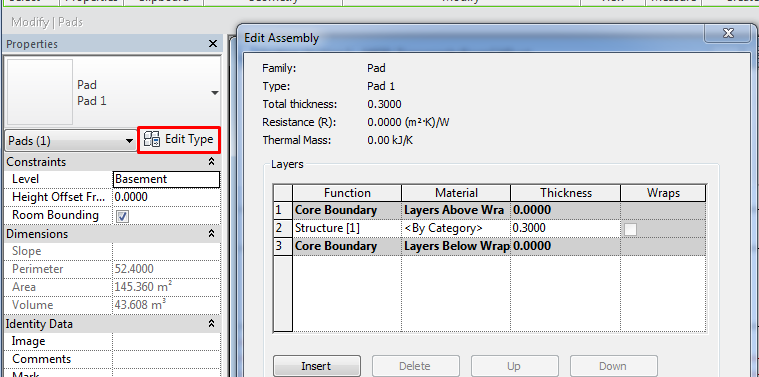Screen dimensions: 759x377
Task: Toggle the Room Bounding checkbox
Action: click(123, 216)
